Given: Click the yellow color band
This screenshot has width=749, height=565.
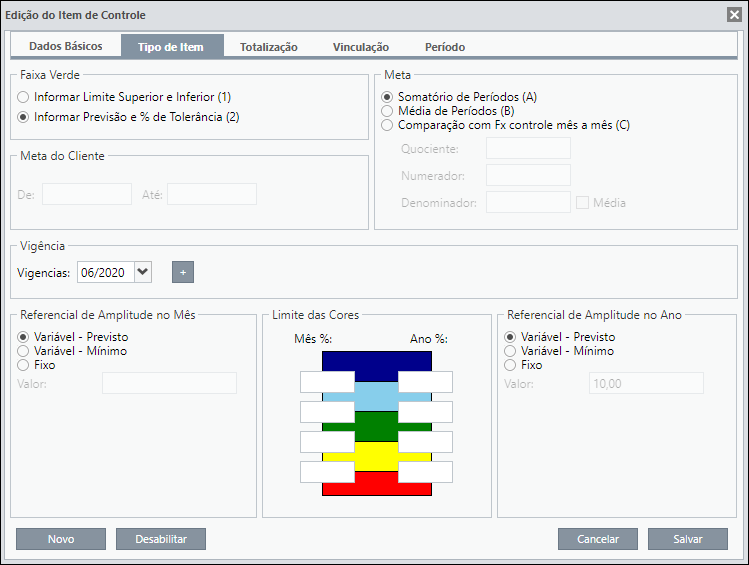Looking at the screenshot, I should tap(377, 456).
